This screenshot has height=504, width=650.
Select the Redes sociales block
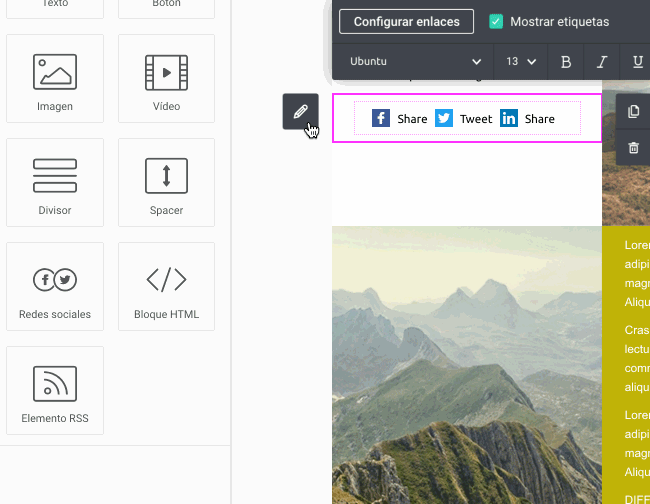(x=55, y=287)
